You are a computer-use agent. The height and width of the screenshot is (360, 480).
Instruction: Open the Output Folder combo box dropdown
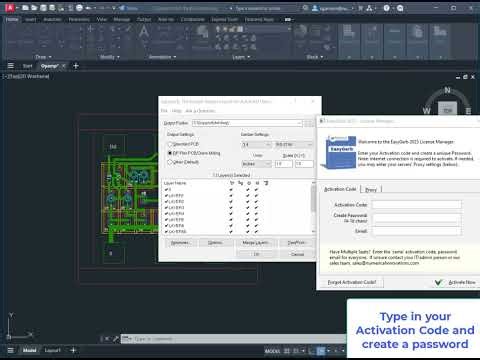tap(299, 123)
